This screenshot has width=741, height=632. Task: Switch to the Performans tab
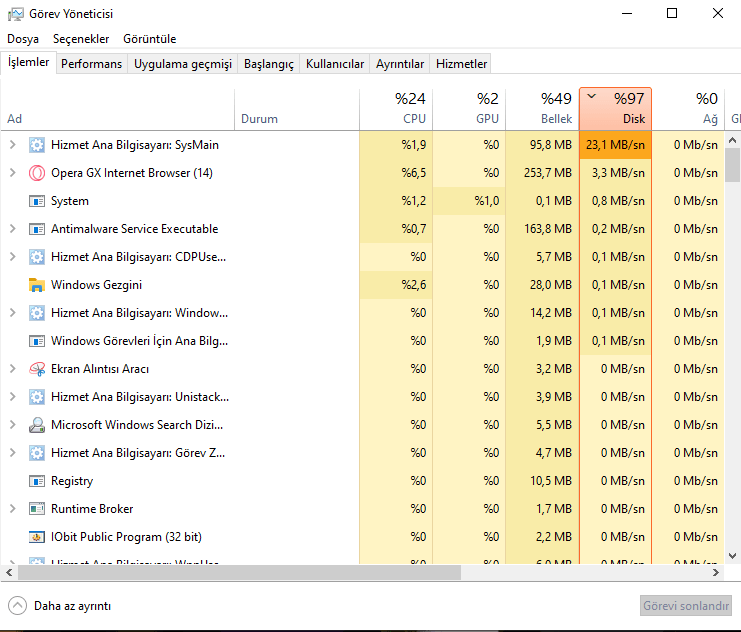92,64
